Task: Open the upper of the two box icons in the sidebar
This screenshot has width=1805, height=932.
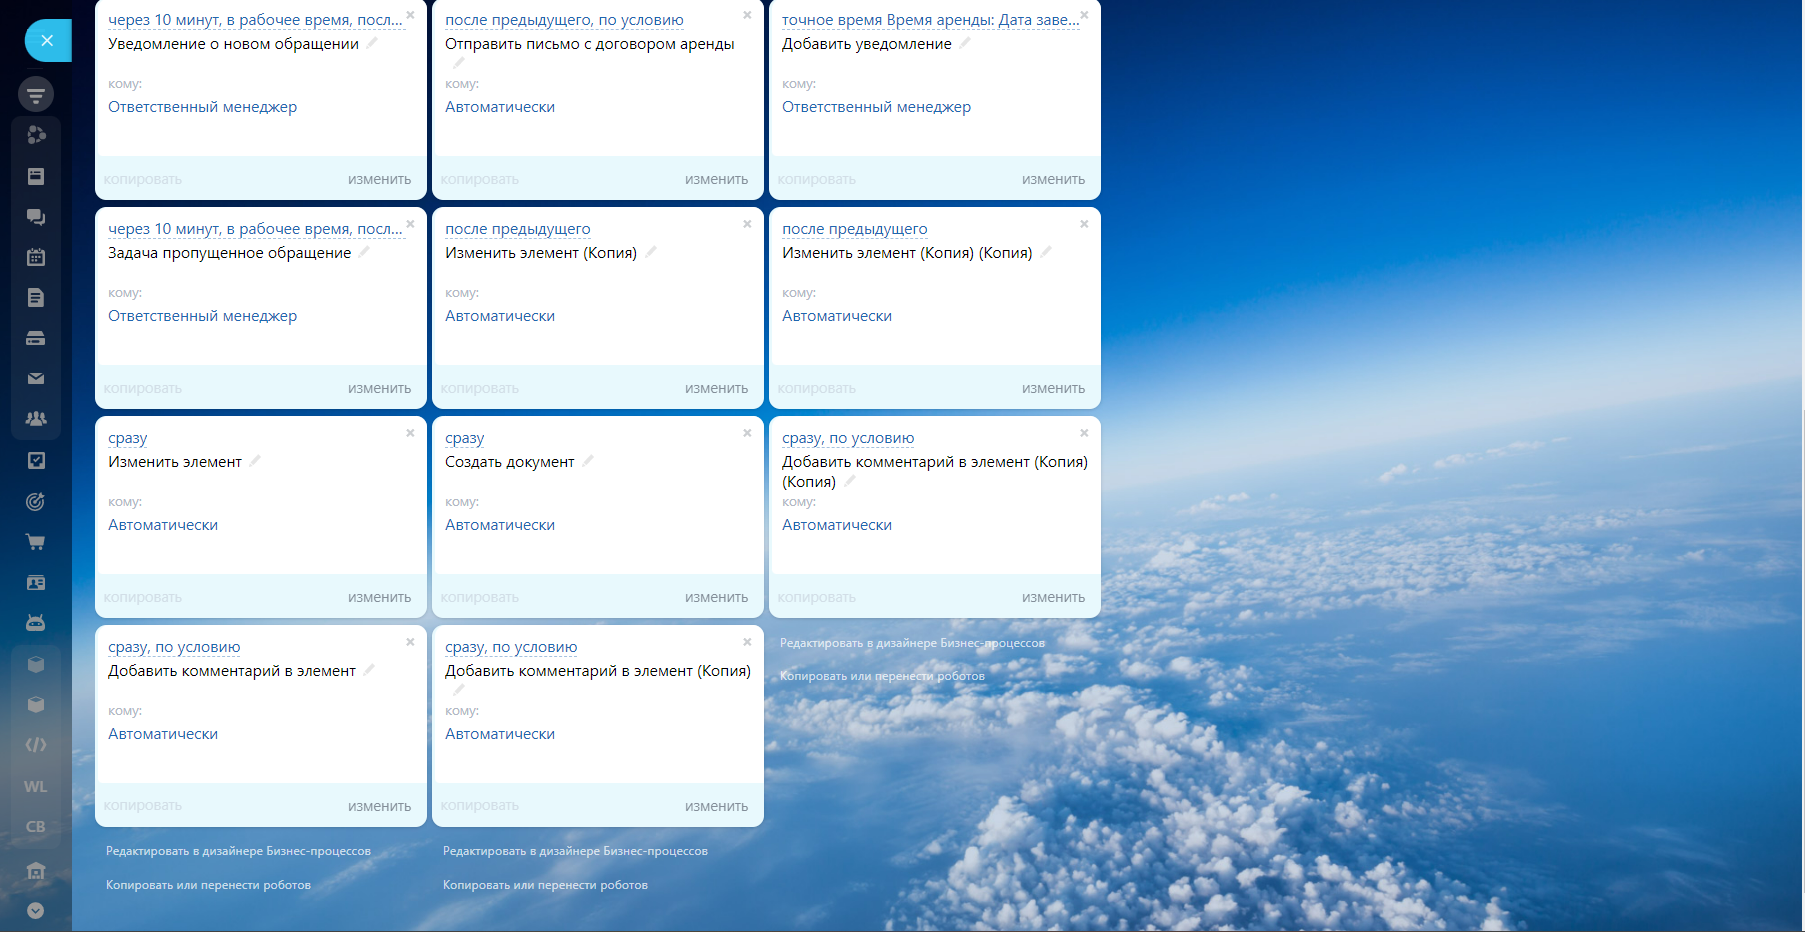Action: 36,664
